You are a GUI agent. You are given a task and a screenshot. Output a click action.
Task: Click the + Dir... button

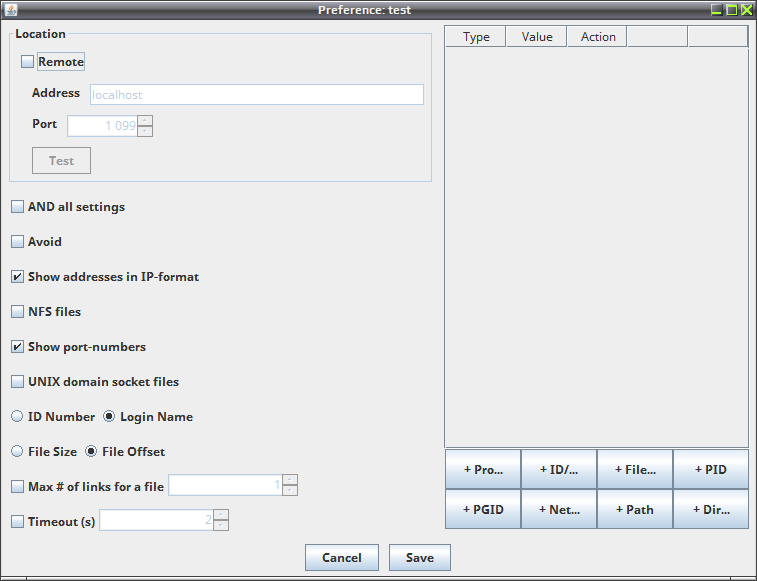(711, 510)
